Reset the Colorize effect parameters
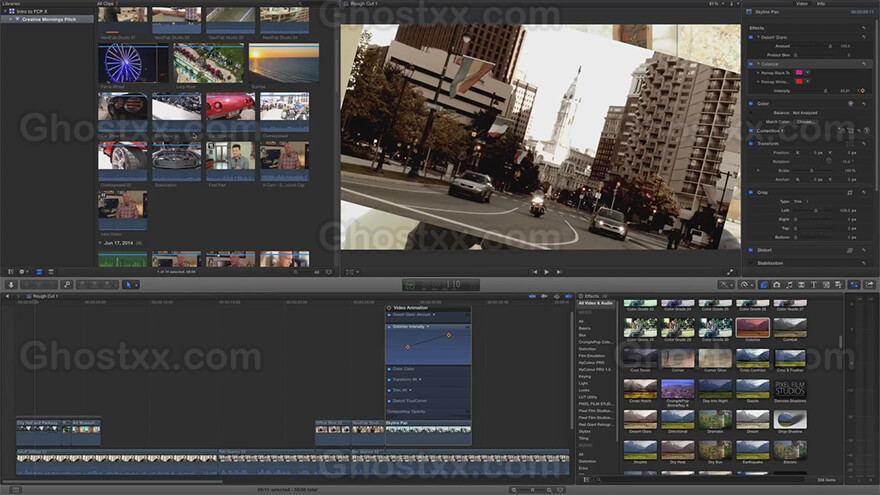Image resolution: width=880 pixels, height=495 pixels. tap(864, 64)
